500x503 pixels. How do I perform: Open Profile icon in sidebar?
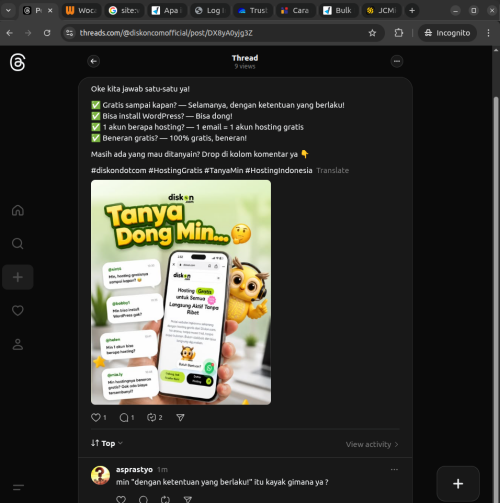(x=18, y=344)
